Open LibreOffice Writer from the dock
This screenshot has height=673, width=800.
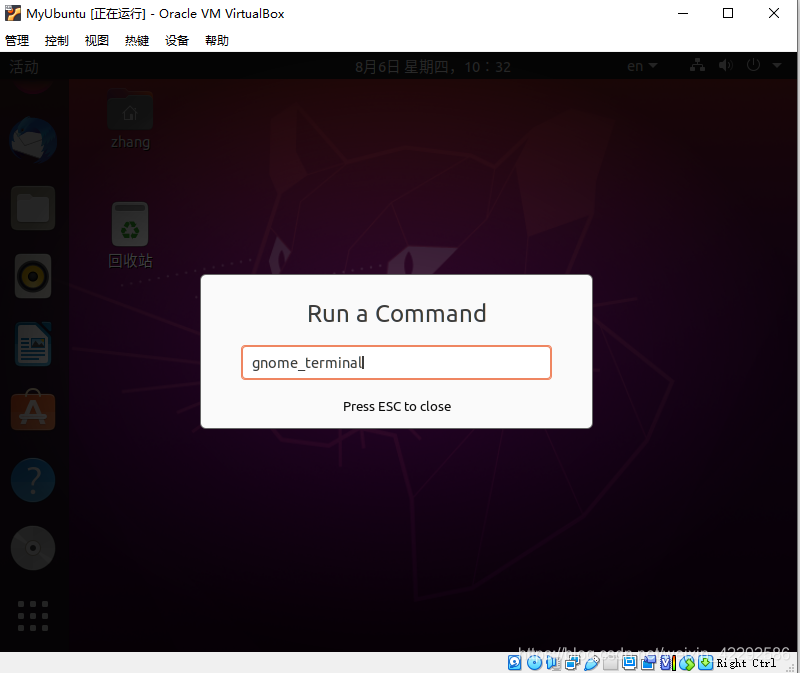[x=33, y=344]
